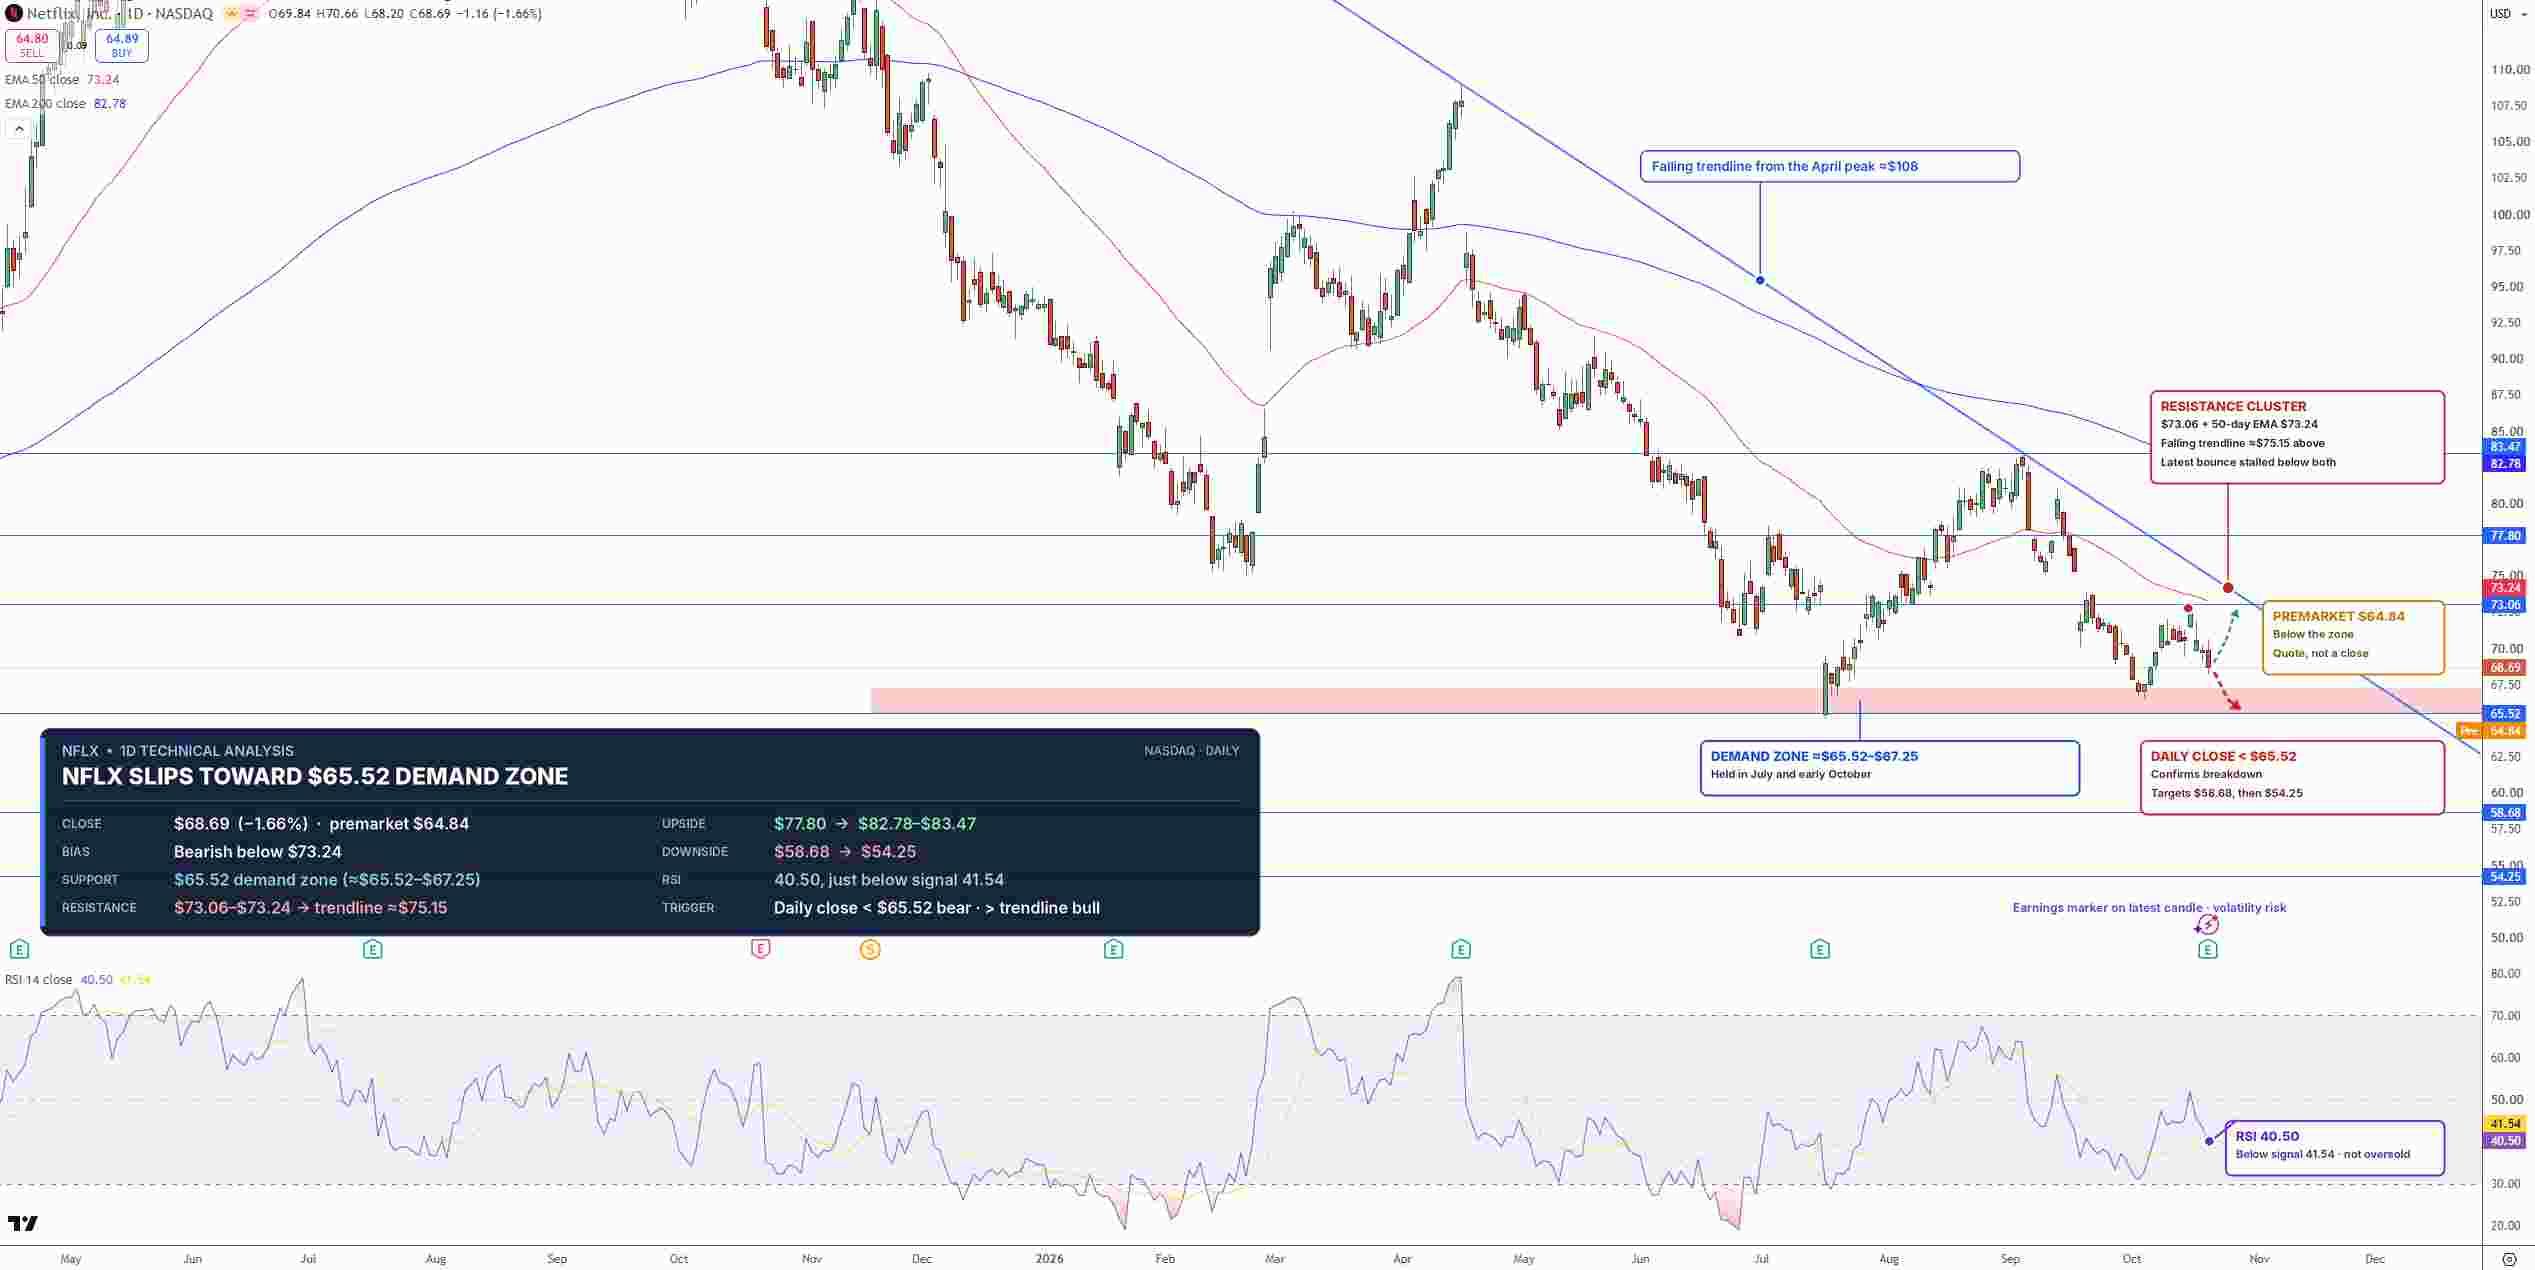Open chart settings gear icon
2535x1270 pixels.
point(2508,1258)
